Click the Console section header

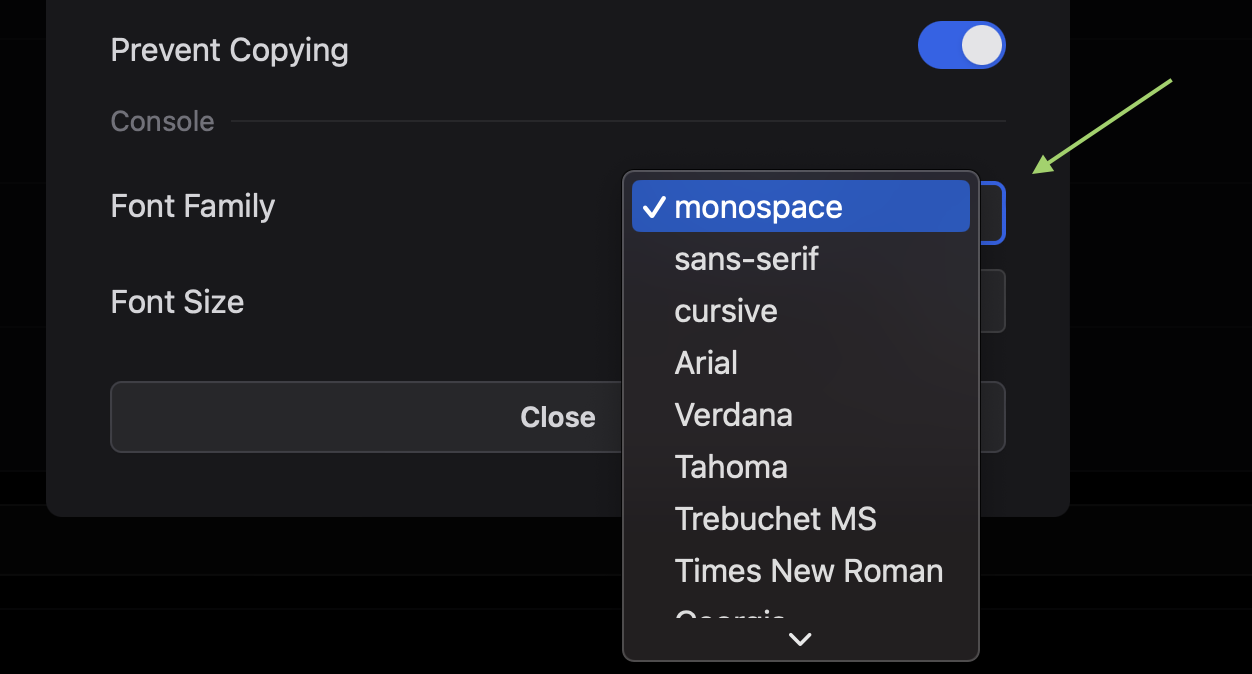tap(162, 121)
